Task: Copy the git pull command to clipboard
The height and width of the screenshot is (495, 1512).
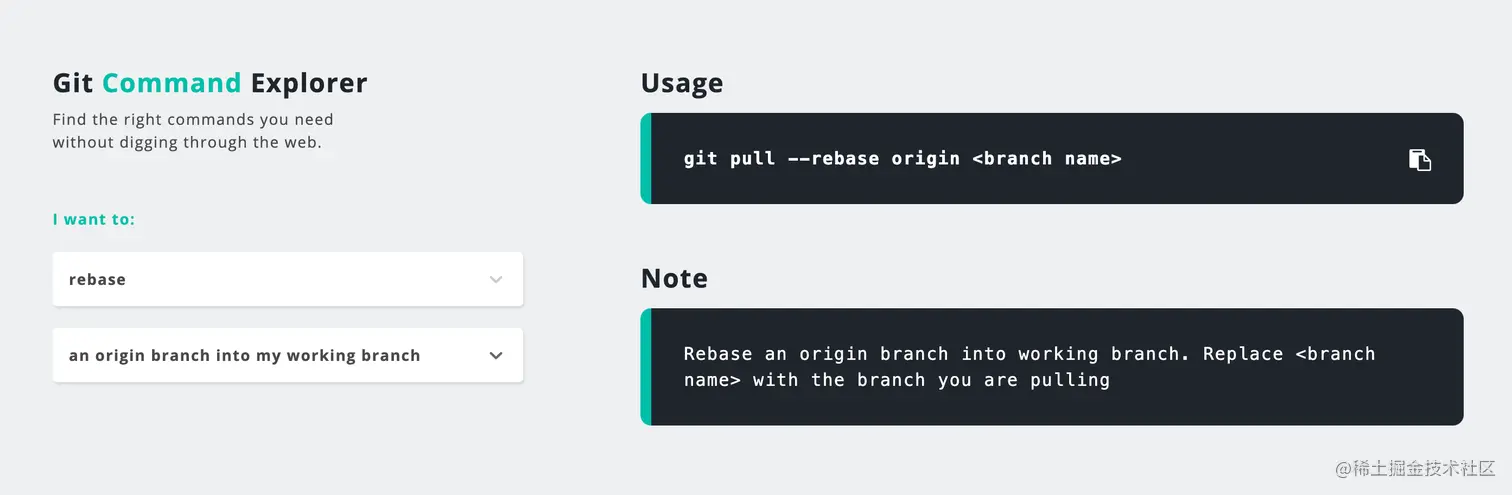Action: [x=1420, y=159]
